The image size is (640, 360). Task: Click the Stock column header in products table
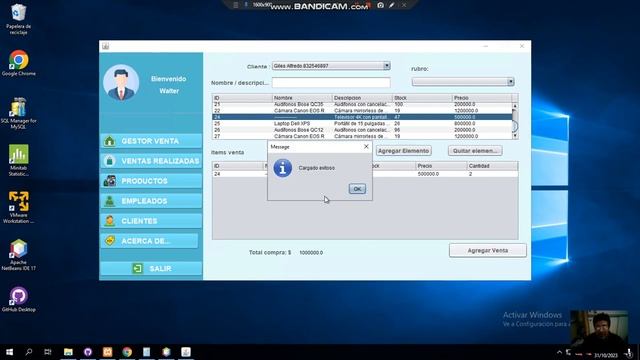(x=422, y=98)
